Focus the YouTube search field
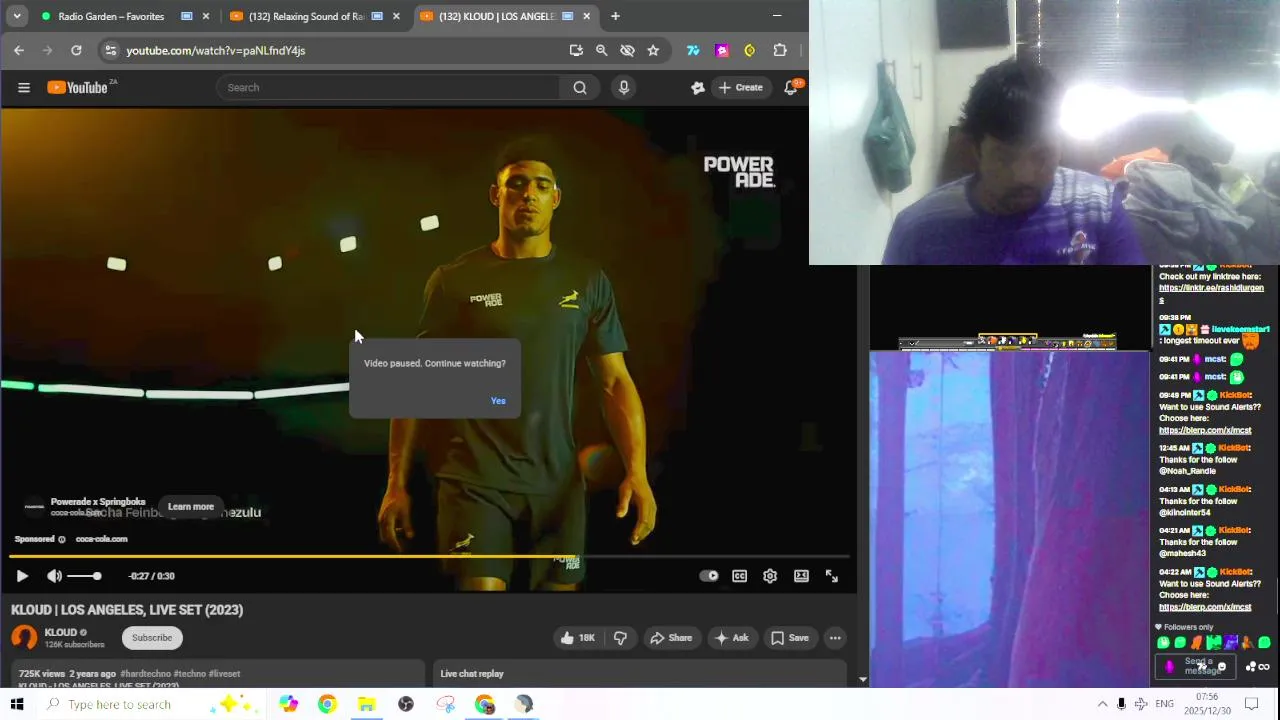Viewport: 1280px width, 720px height. 390,88
